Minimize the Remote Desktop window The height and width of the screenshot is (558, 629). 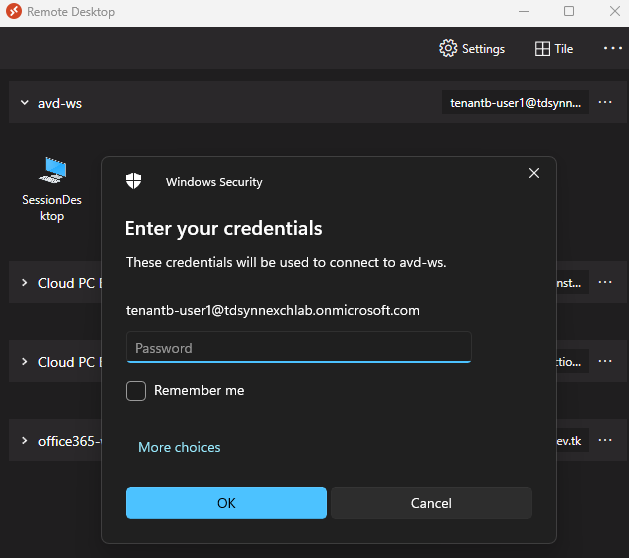pos(524,11)
